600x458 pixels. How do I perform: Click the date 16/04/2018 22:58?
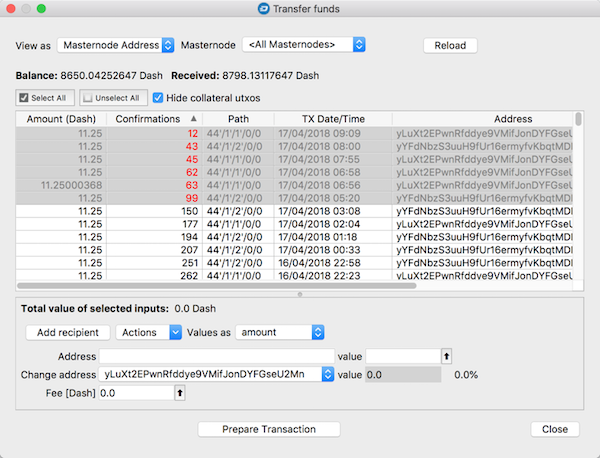click(319, 263)
